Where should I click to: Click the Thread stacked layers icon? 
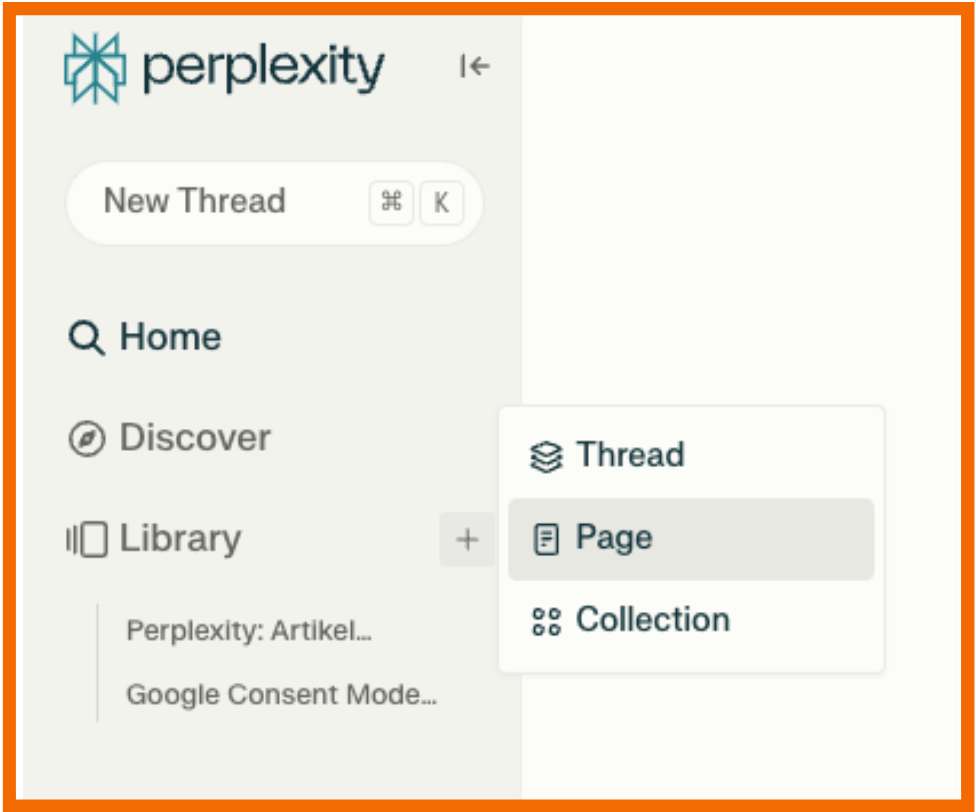pos(545,457)
